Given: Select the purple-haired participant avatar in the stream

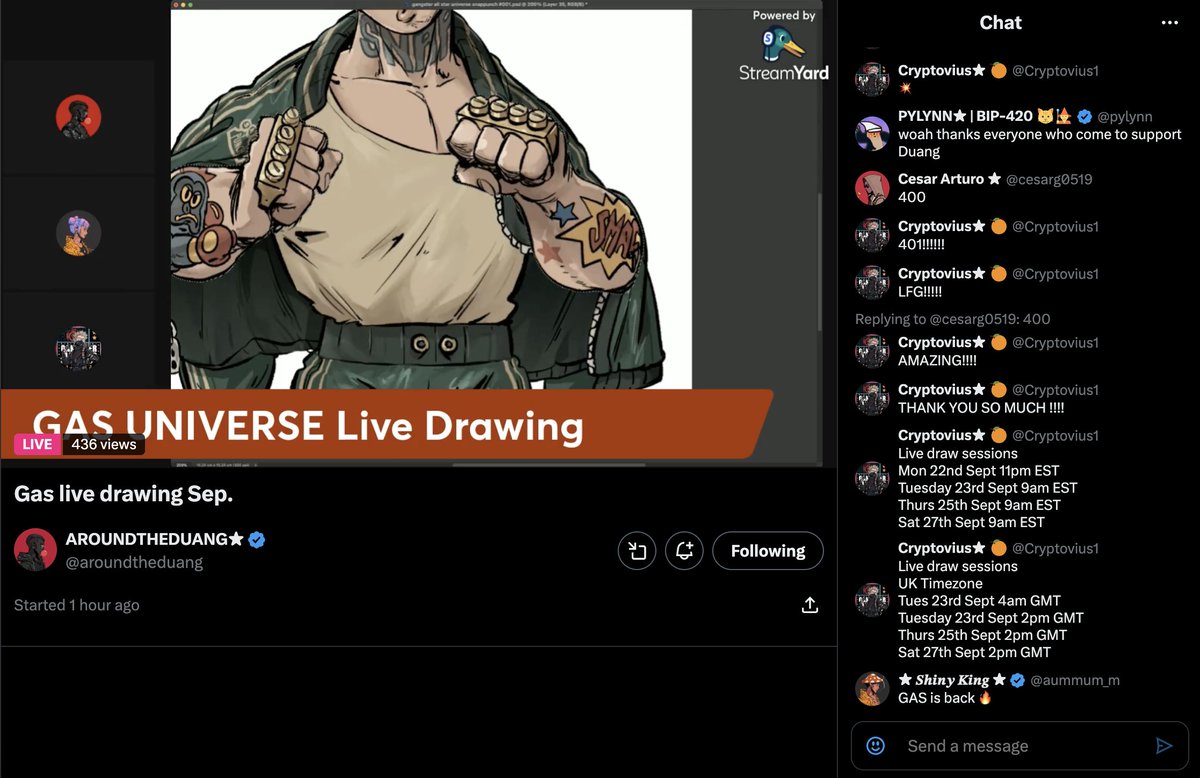Looking at the screenshot, I should [78, 233].
